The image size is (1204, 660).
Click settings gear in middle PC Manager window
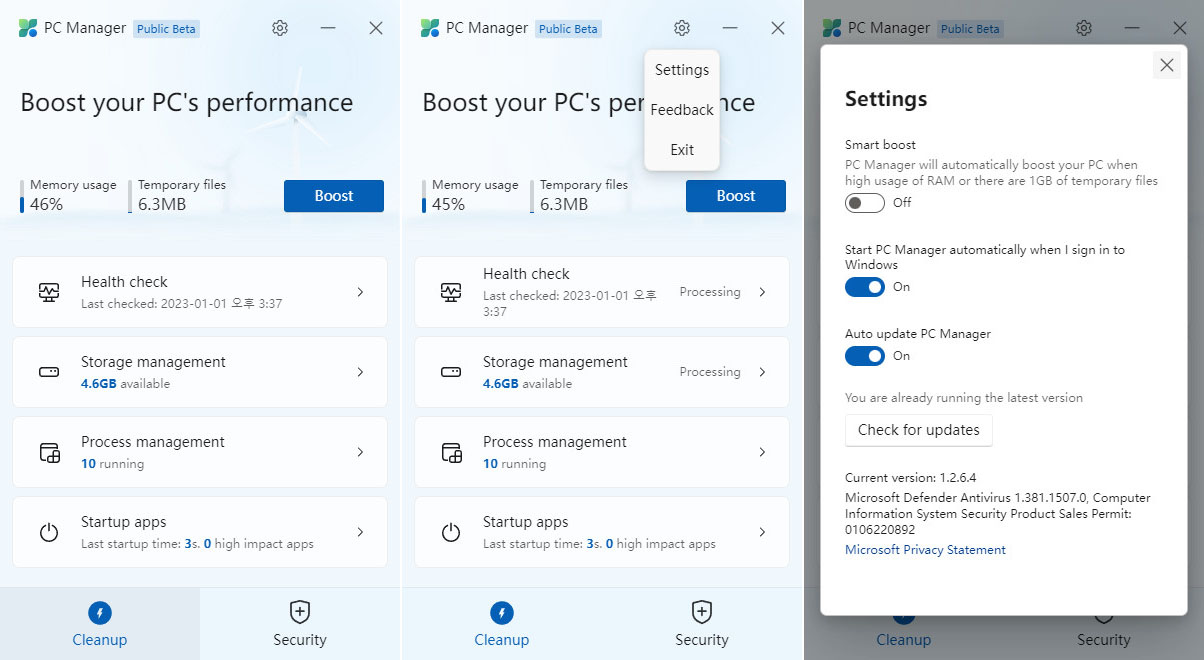[682, 28]
